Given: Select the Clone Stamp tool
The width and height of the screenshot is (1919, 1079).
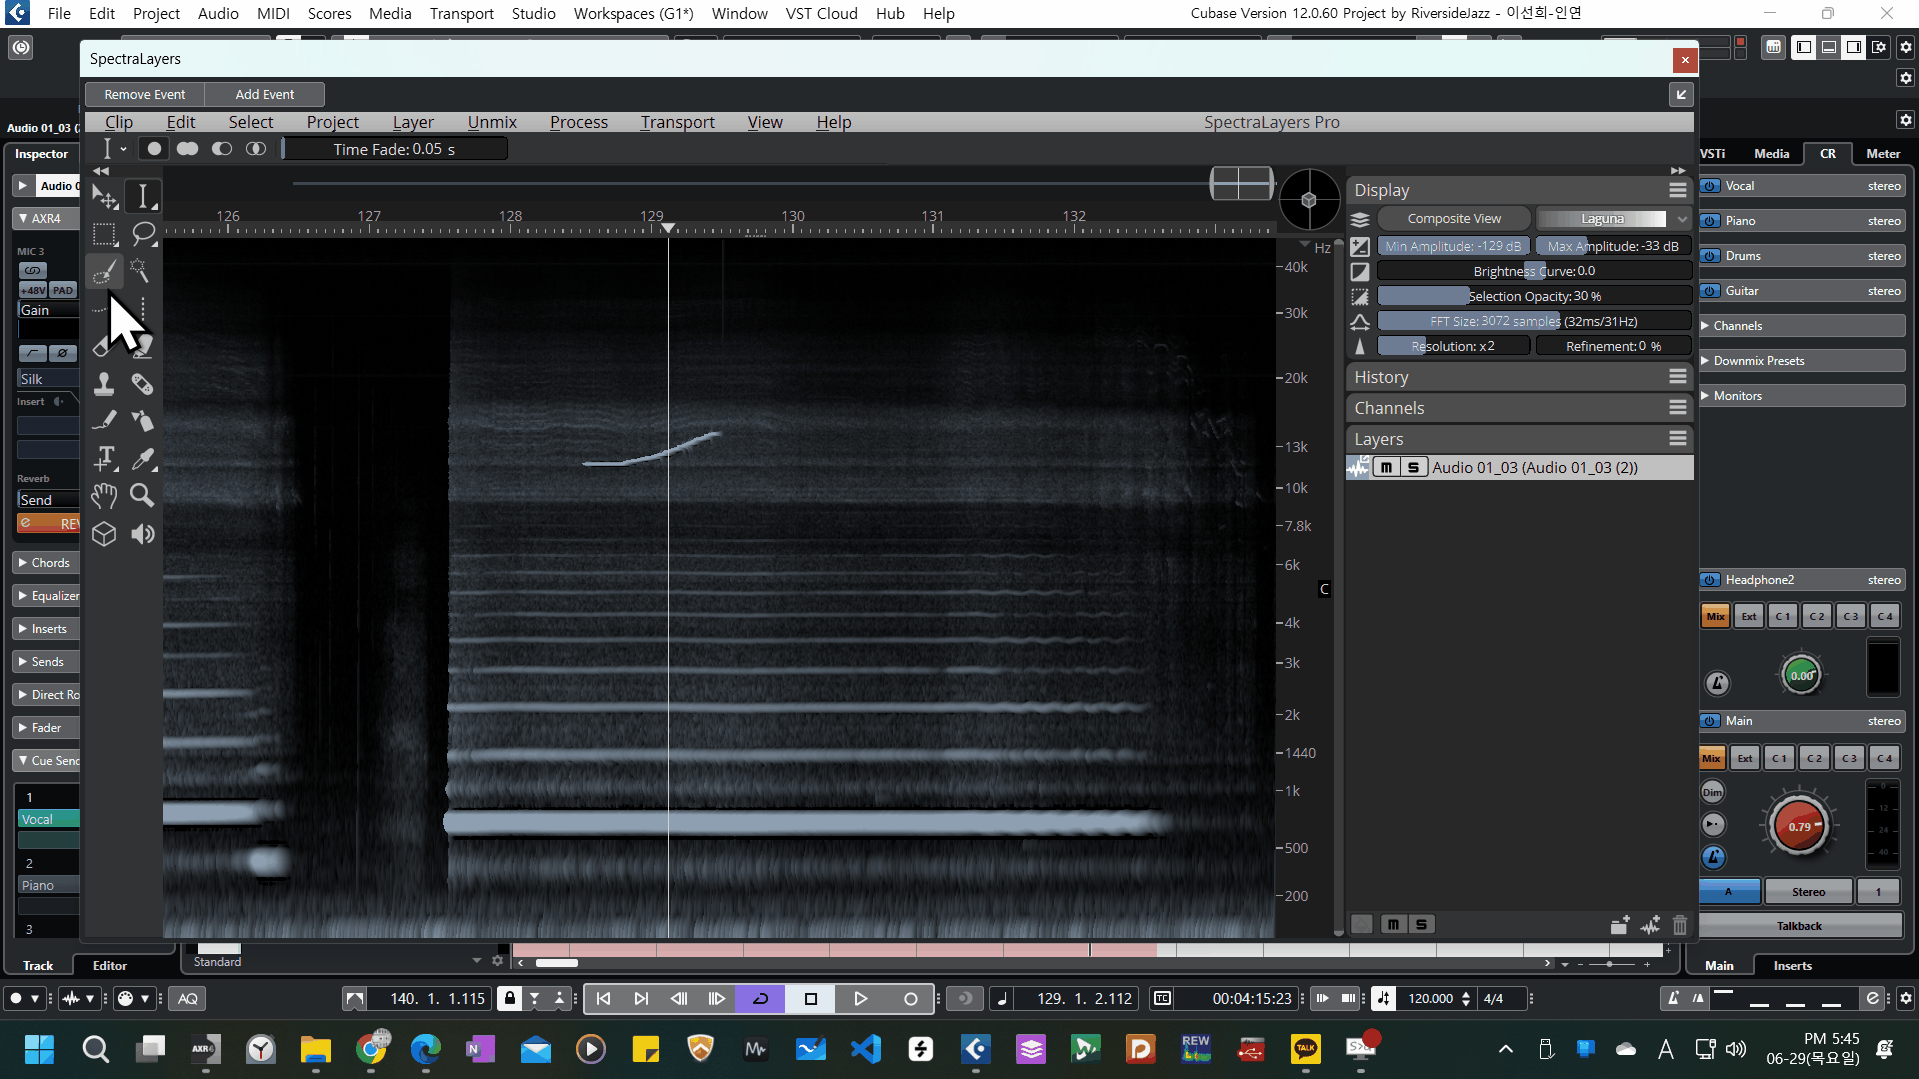Looking at the screenshot, I should coord(104,384).
